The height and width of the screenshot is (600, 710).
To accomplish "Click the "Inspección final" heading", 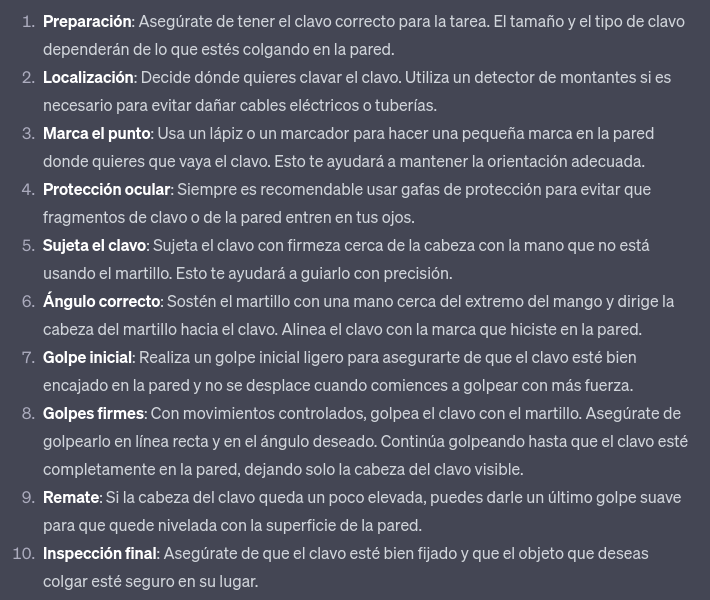I will pyautogui.click(x=99, y=553).
